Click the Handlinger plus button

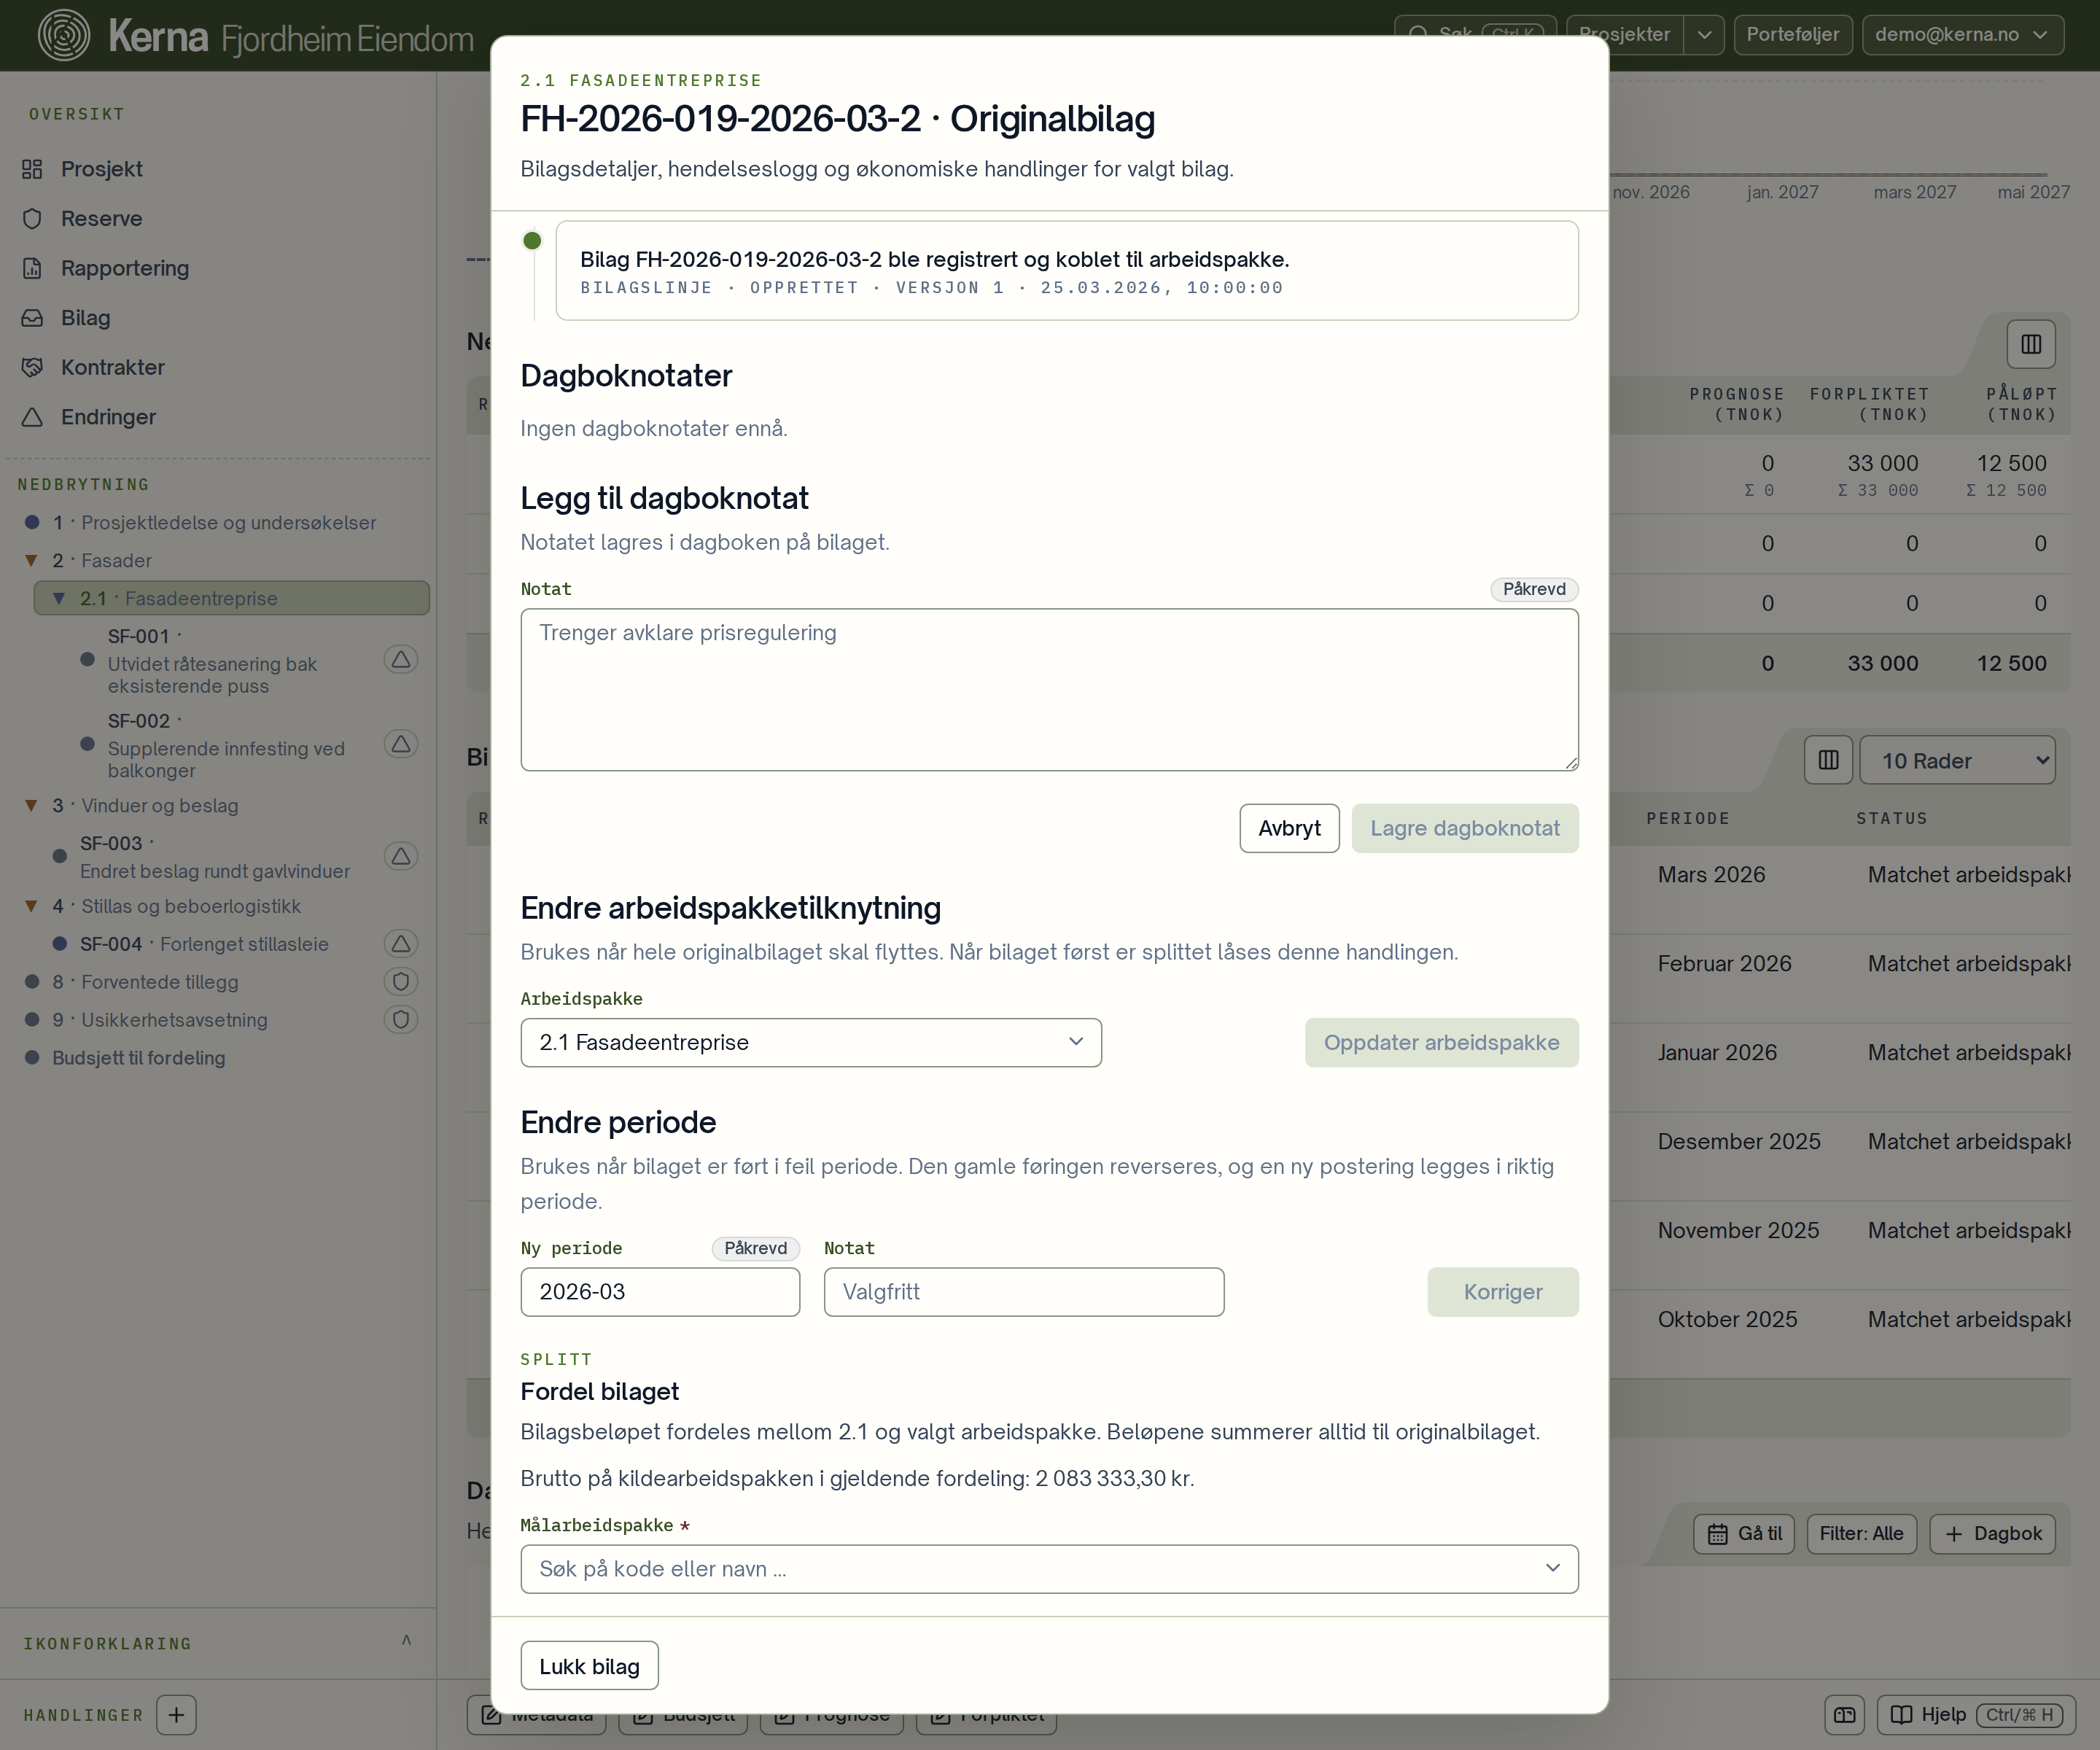pos(176,1715)
